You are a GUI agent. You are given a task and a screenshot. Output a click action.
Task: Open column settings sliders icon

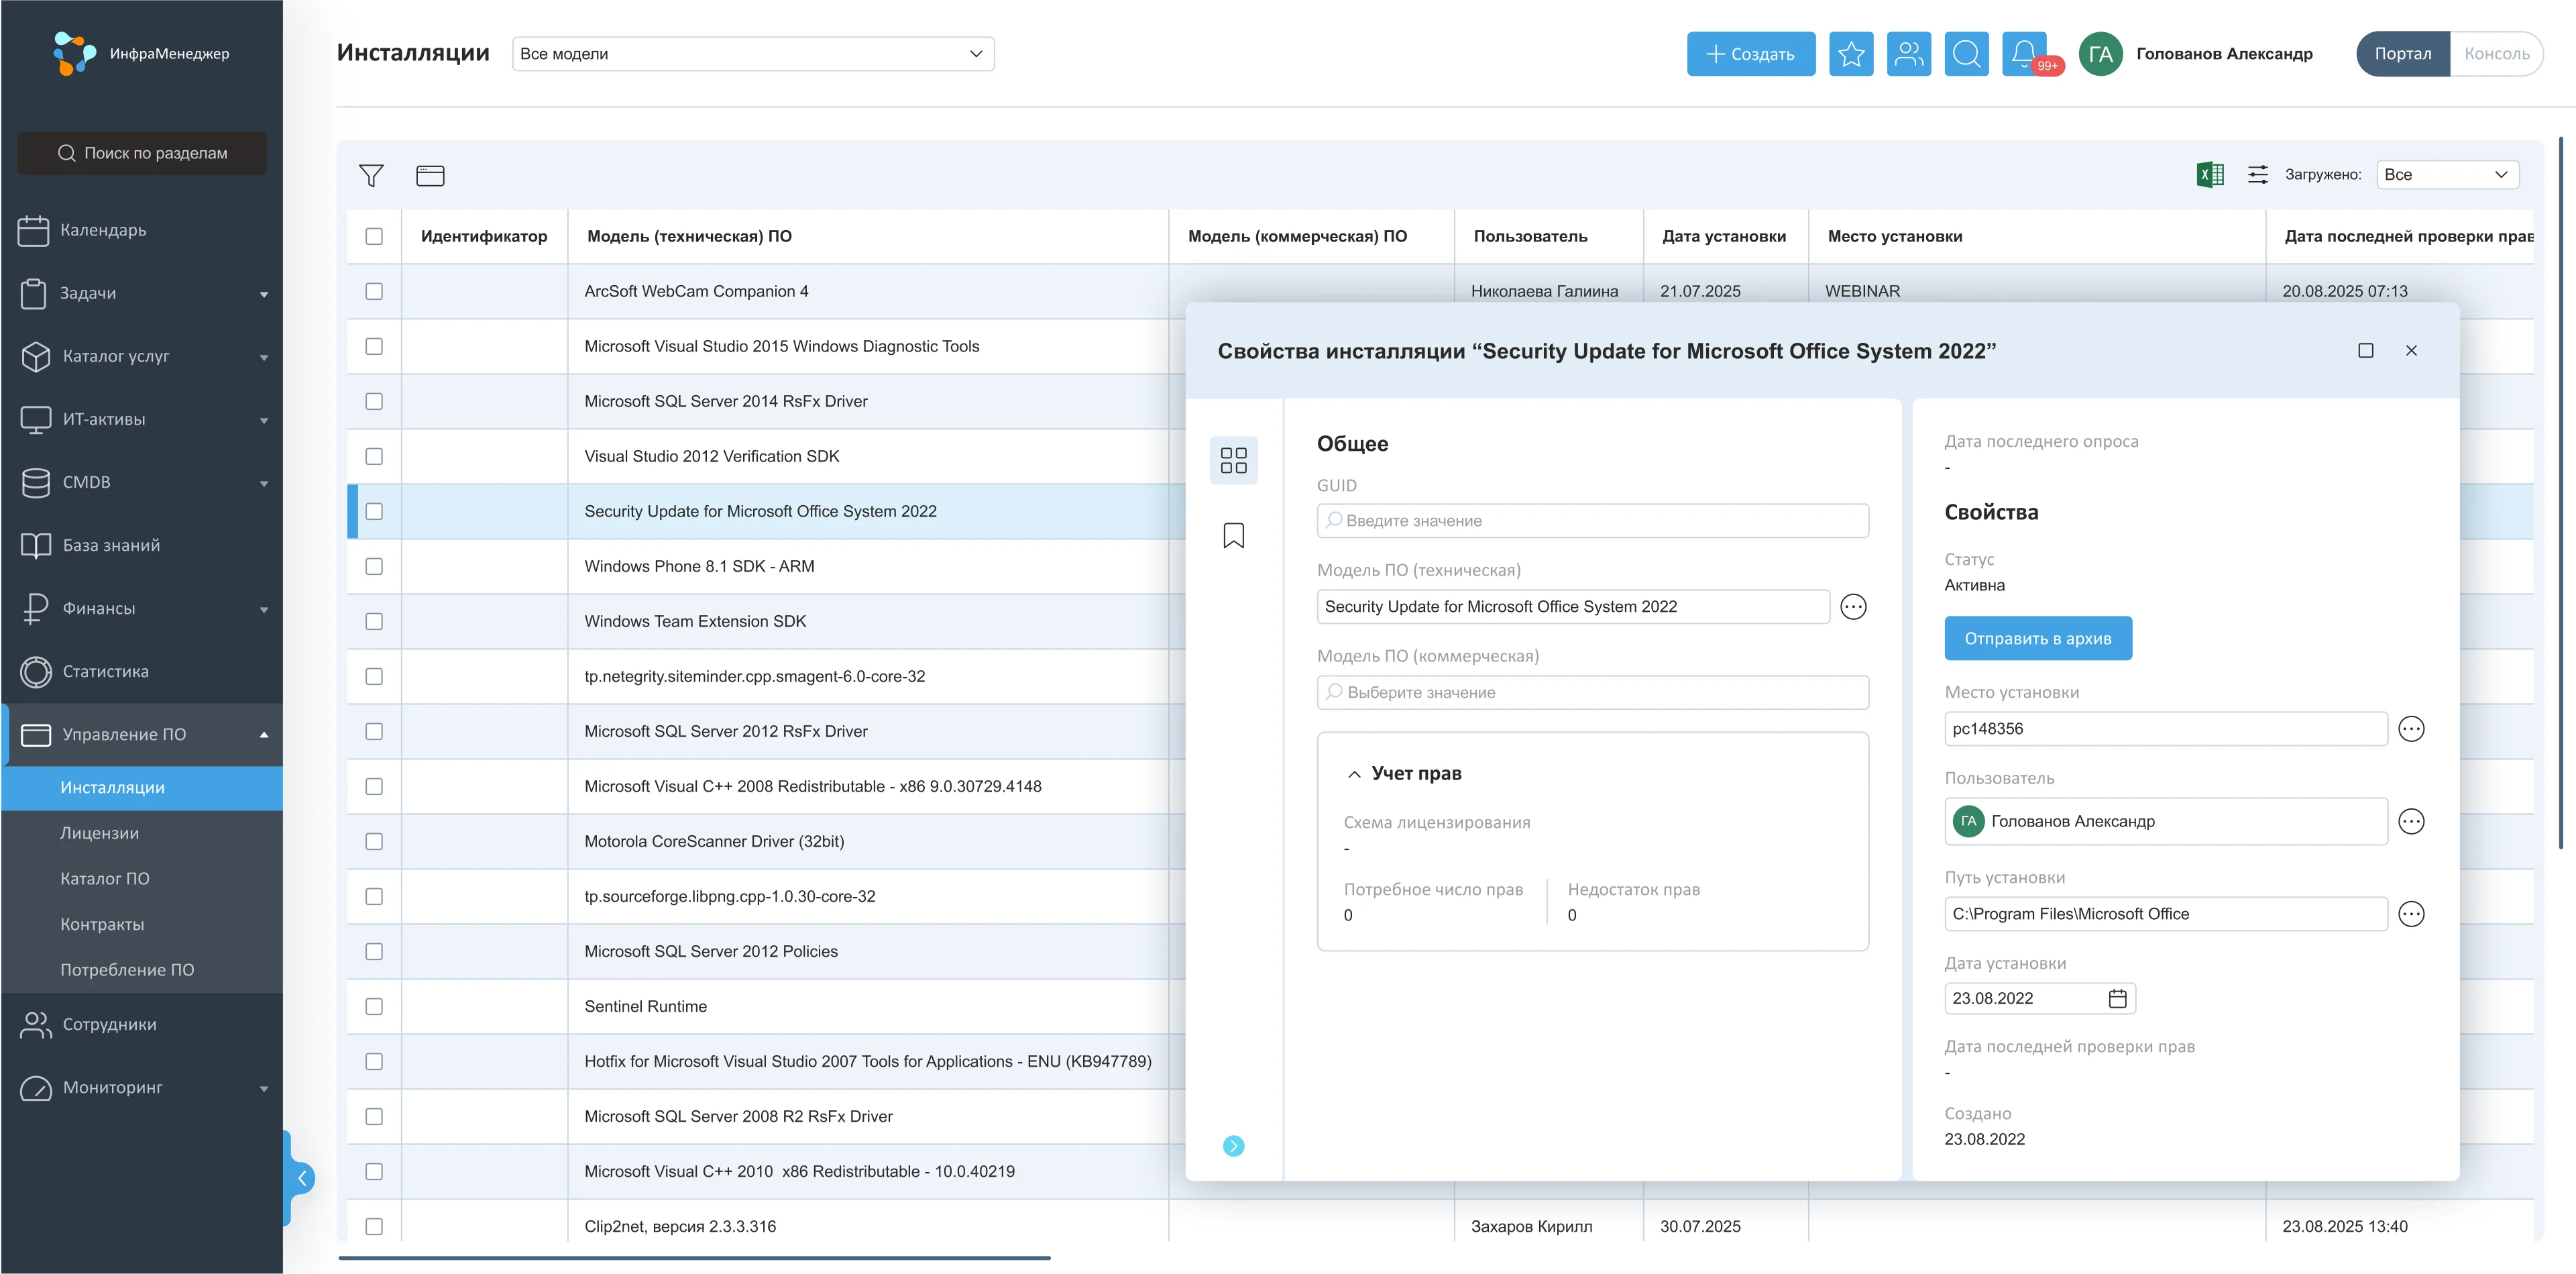[x=2257, y=174]
